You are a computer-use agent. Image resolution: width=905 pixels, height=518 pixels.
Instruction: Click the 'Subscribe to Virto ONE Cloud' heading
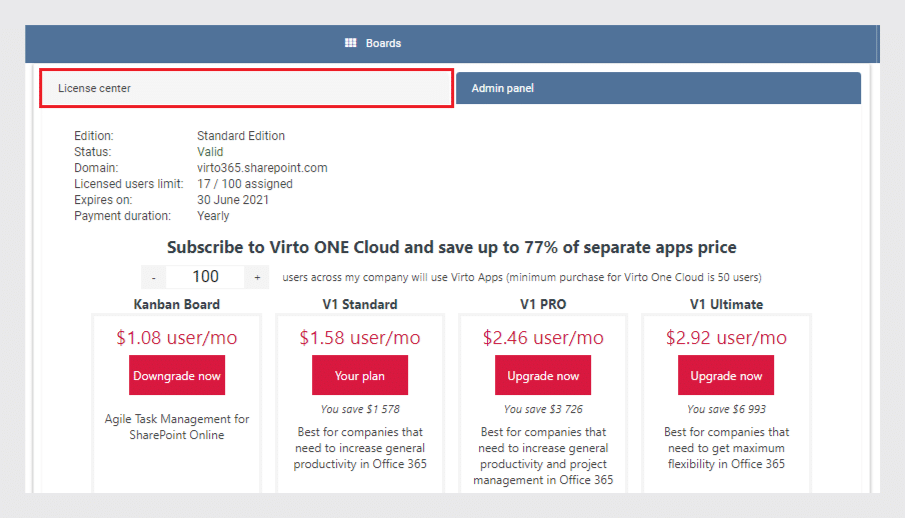(x=451, y=247)
